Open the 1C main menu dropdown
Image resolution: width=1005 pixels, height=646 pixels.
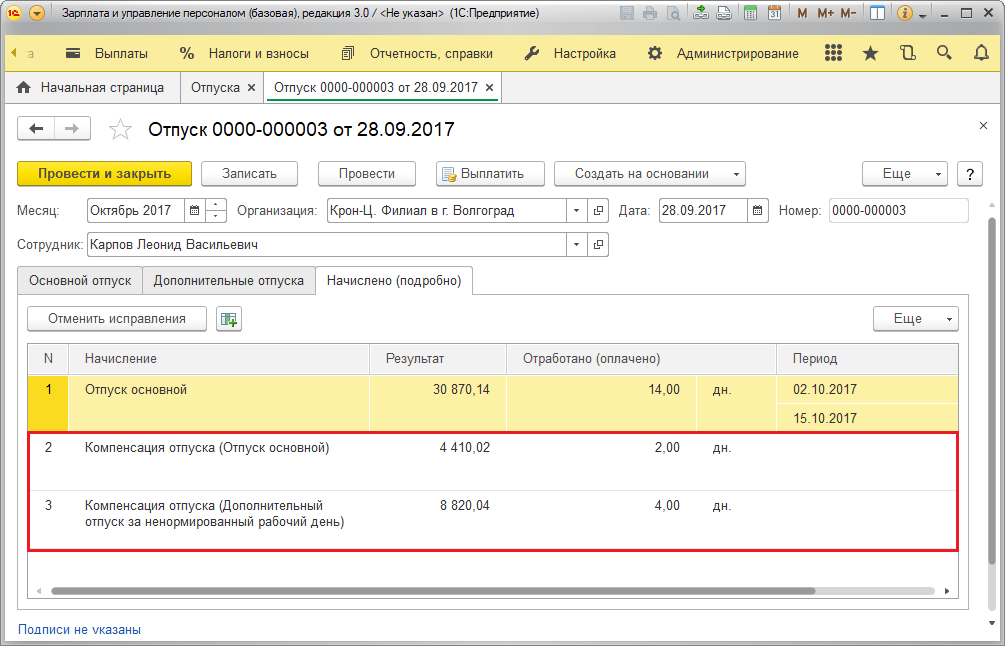(37, 13)
